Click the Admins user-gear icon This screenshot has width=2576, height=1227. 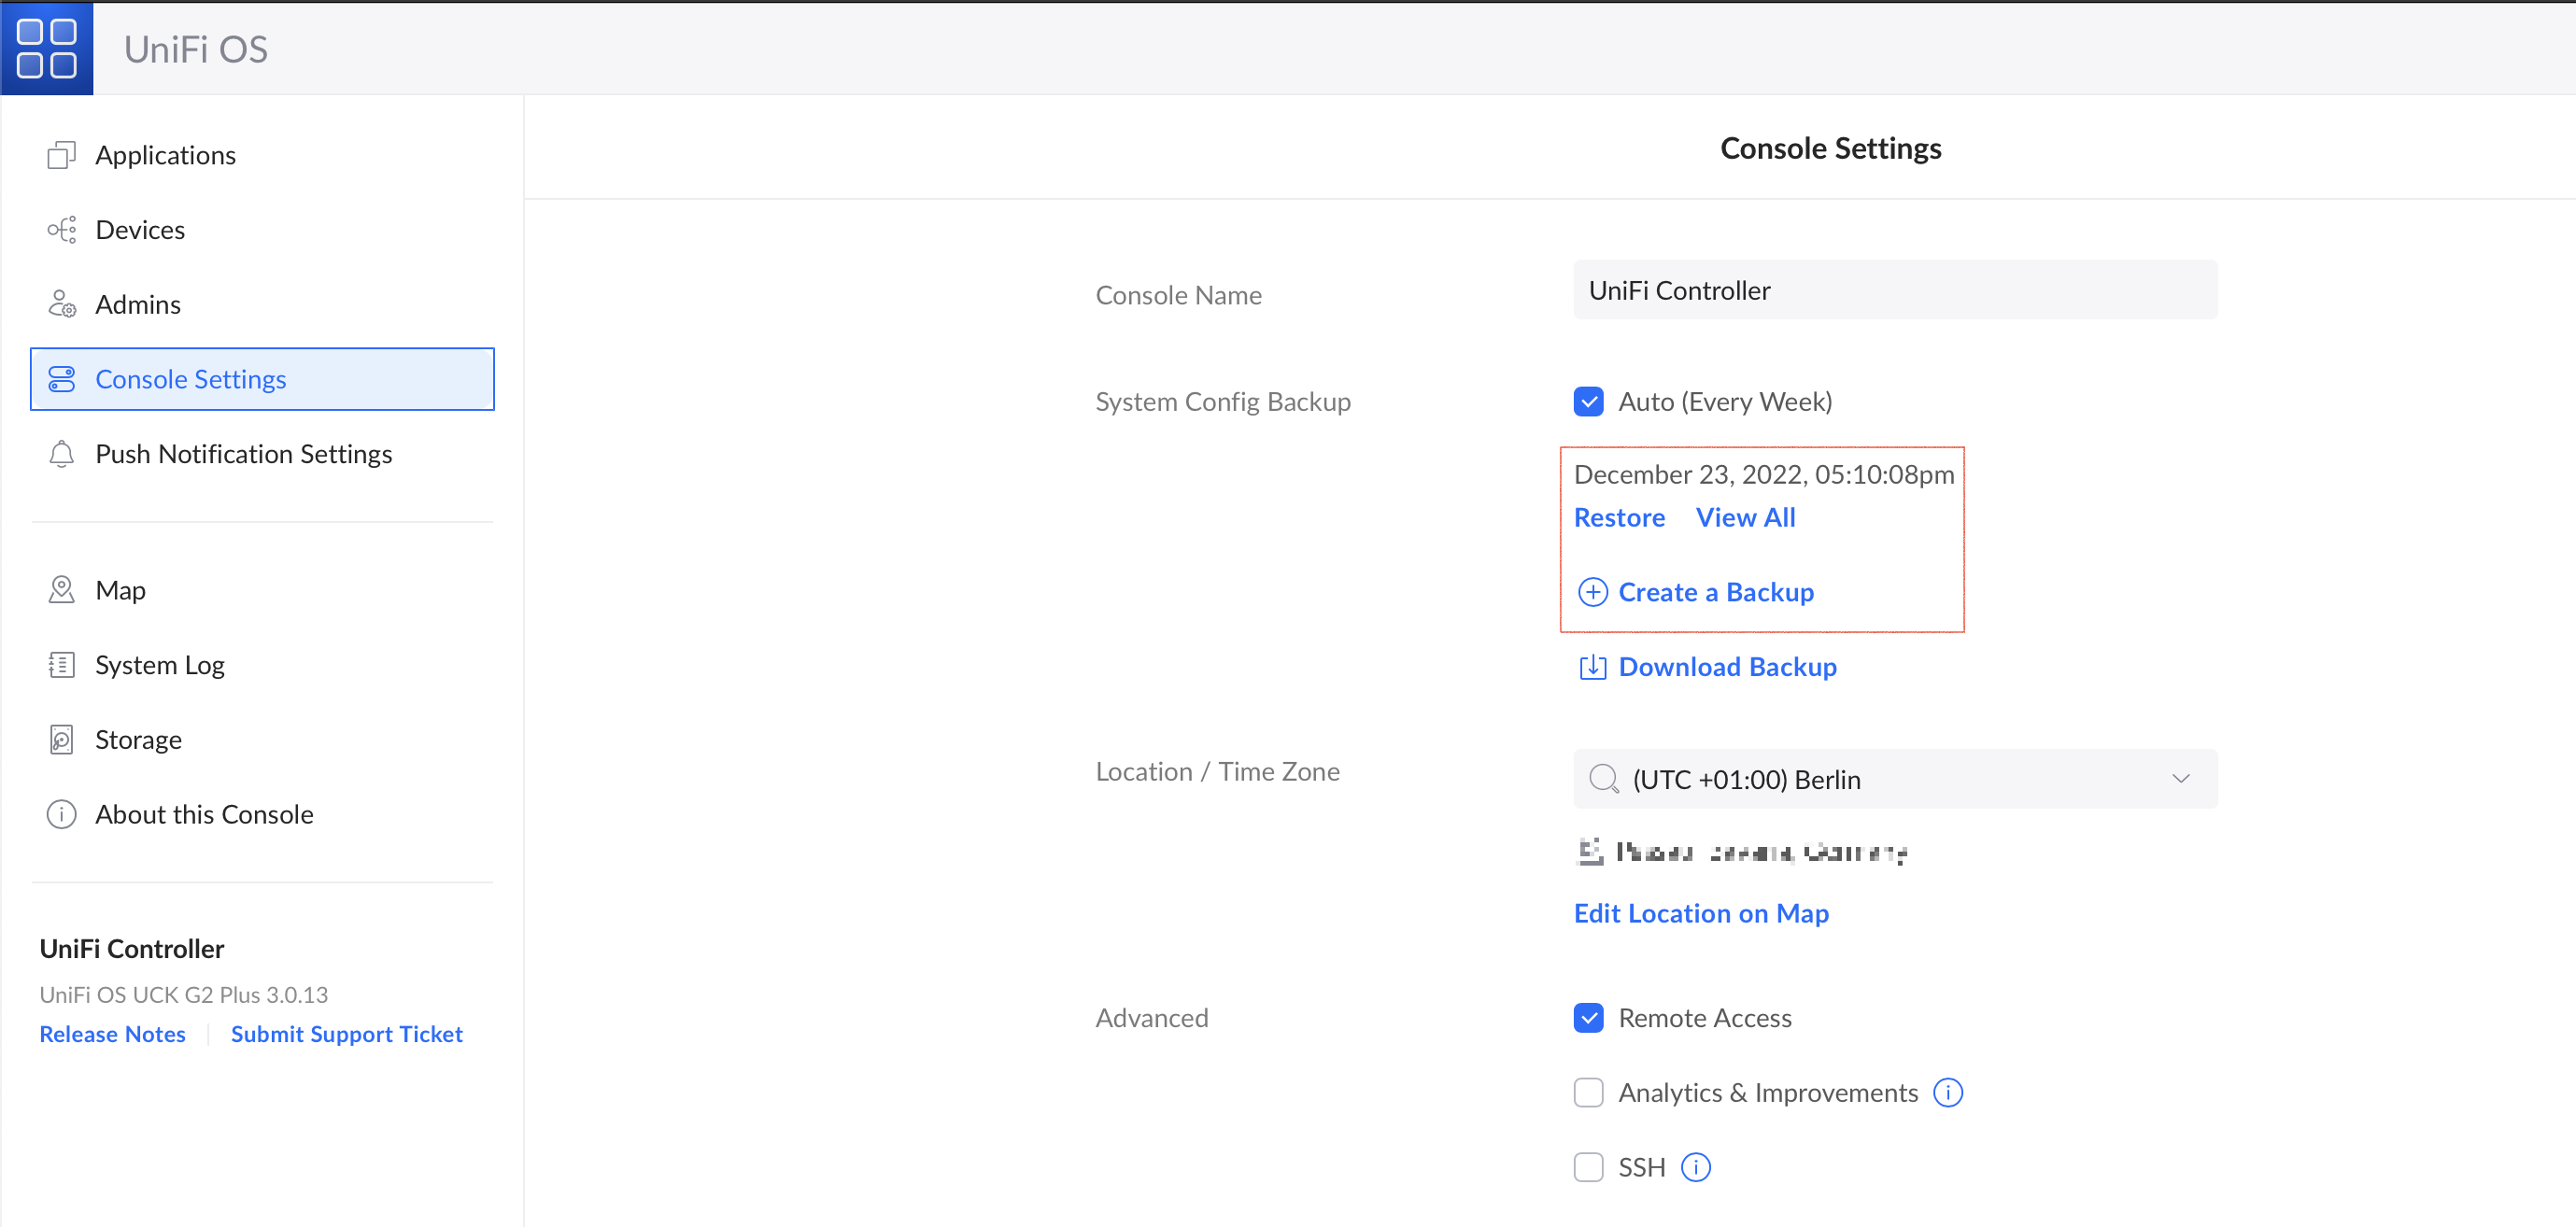61,304
